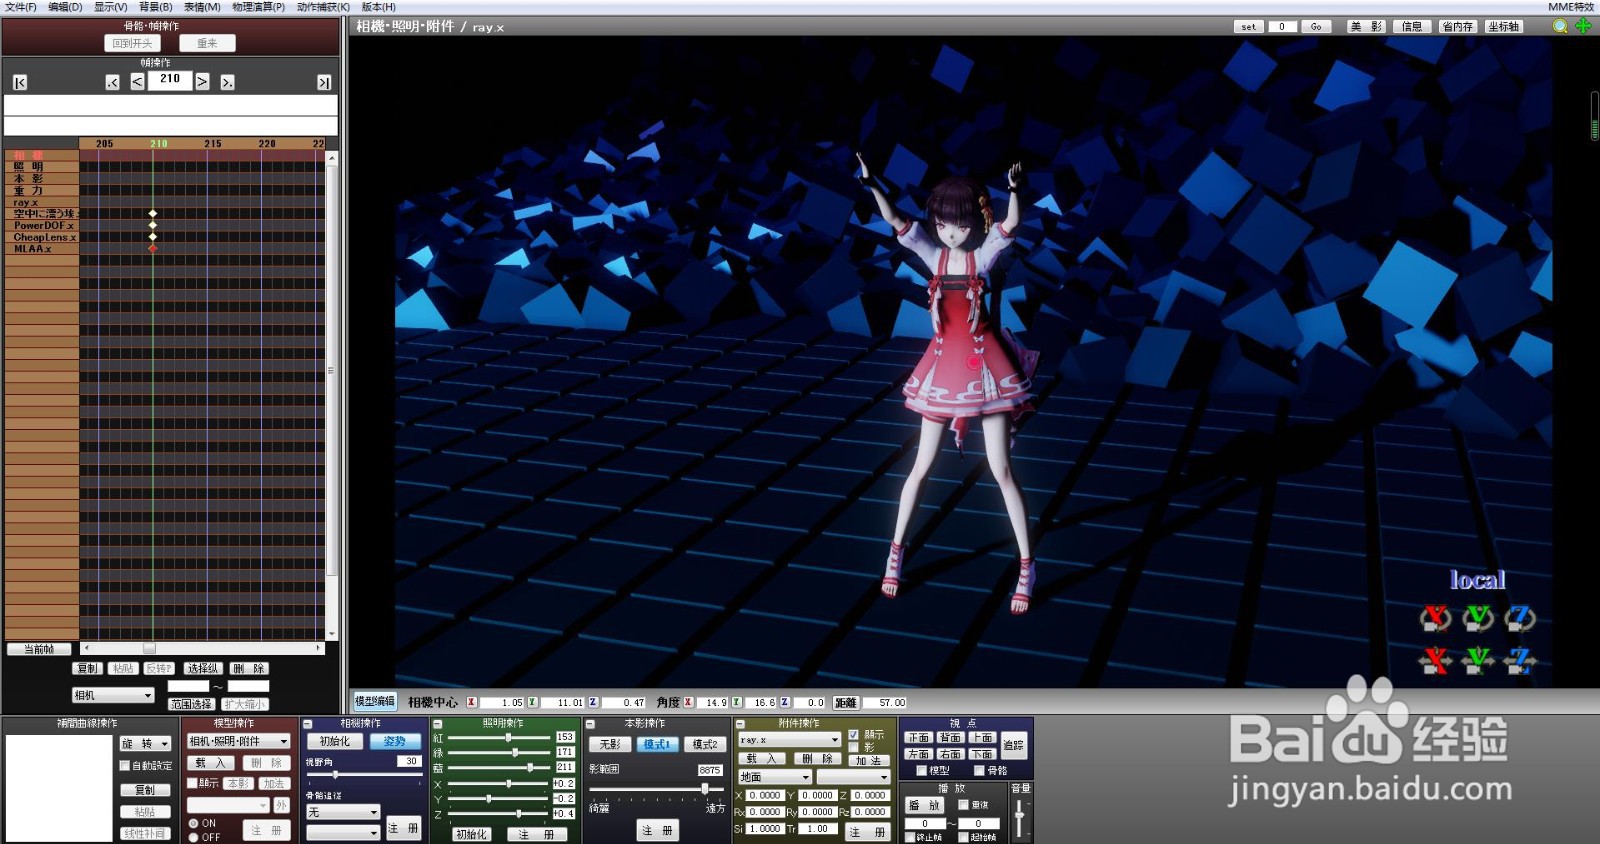Open the 相机 dropdown below the timeline

tap(112, 695)
